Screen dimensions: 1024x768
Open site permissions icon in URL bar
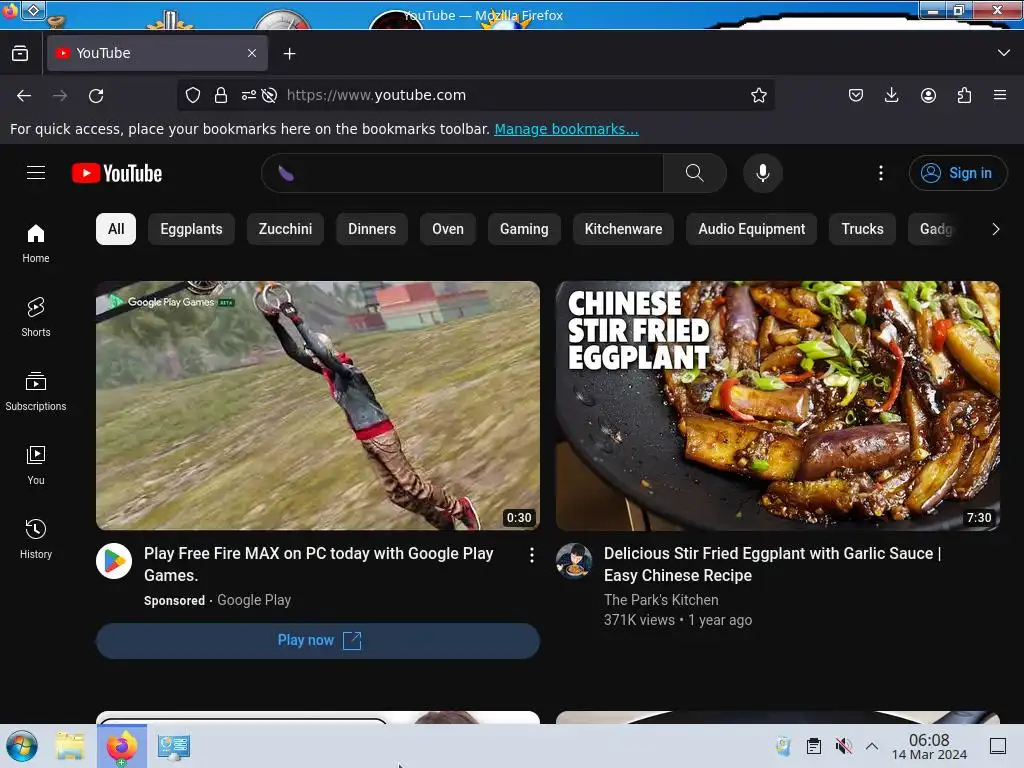pyautogui.click(x=249, y=95)
